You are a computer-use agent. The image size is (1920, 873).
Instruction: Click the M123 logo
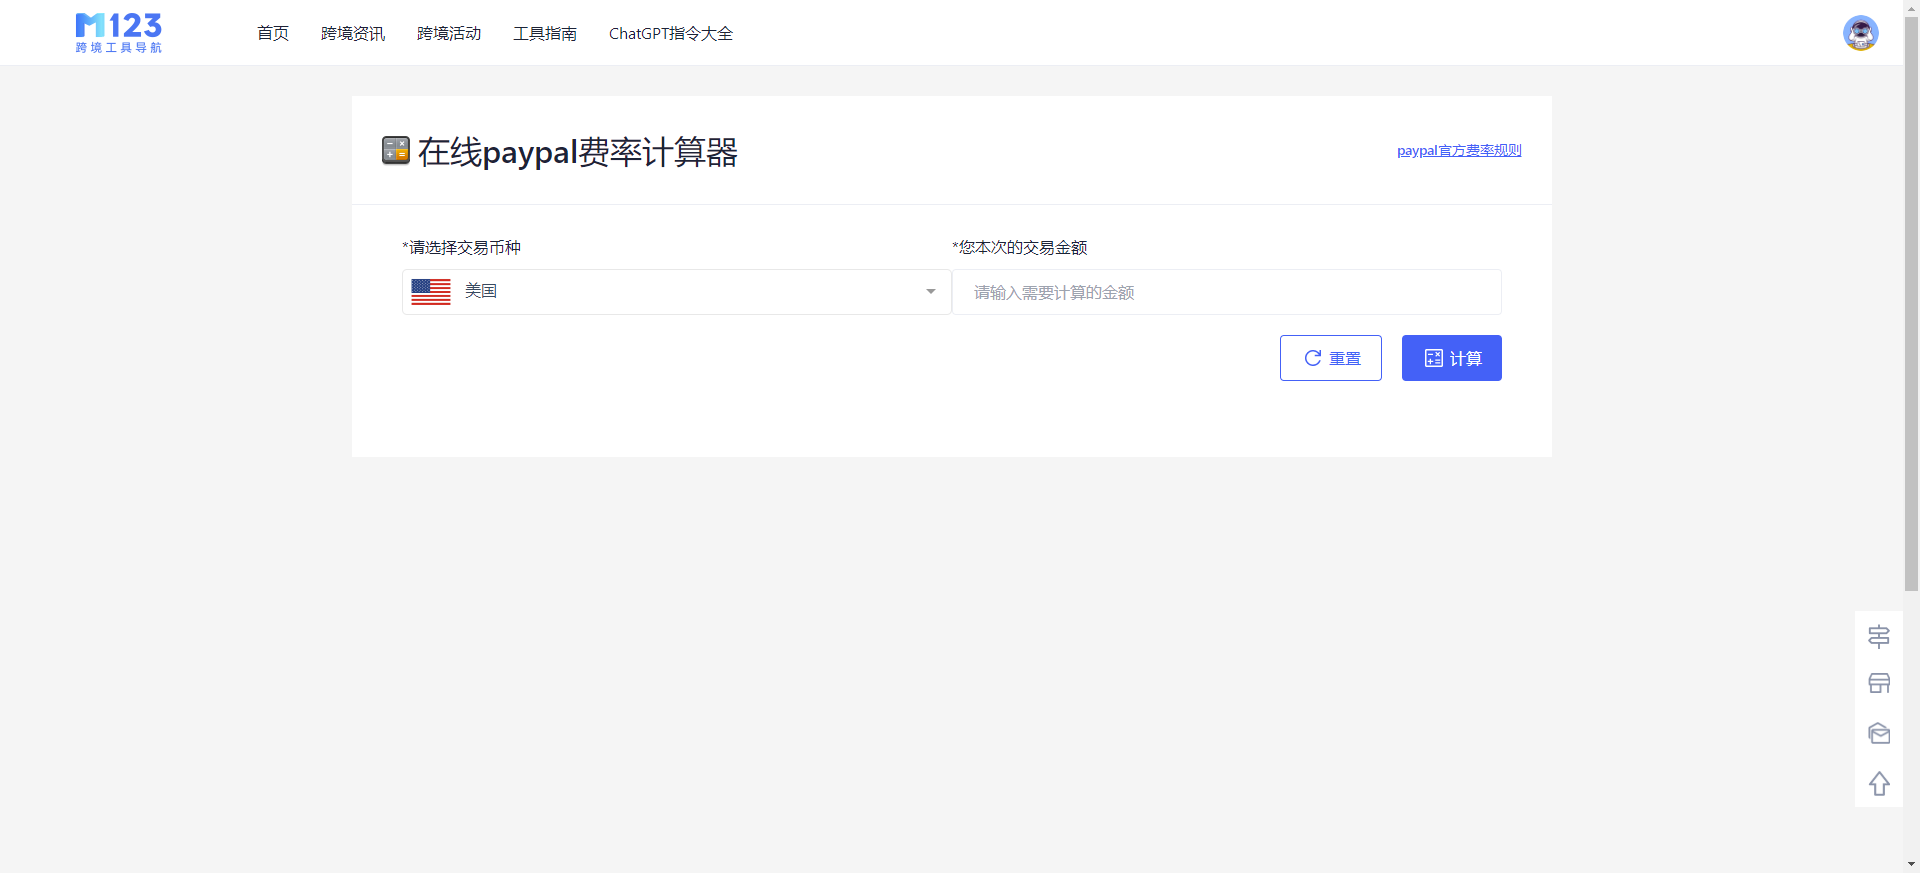[x=119, y=33]
